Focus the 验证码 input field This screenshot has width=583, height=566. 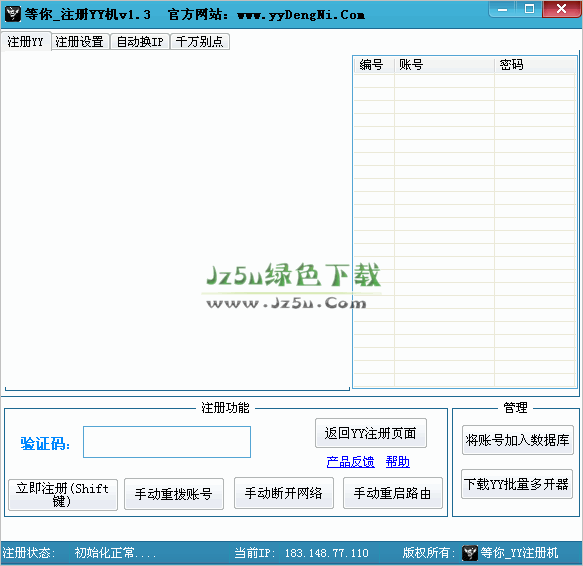point(167,442)
